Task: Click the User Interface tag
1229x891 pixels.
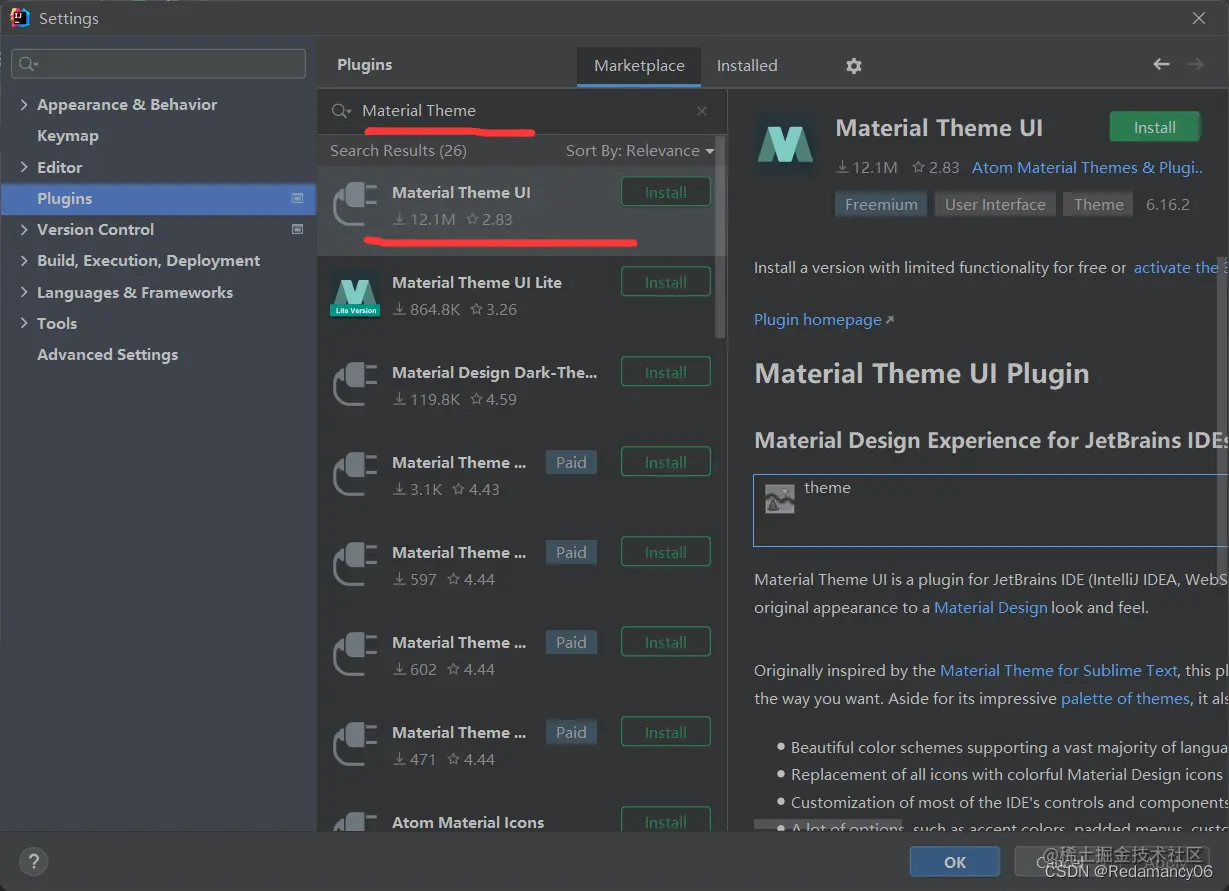Action: (995, 204)
